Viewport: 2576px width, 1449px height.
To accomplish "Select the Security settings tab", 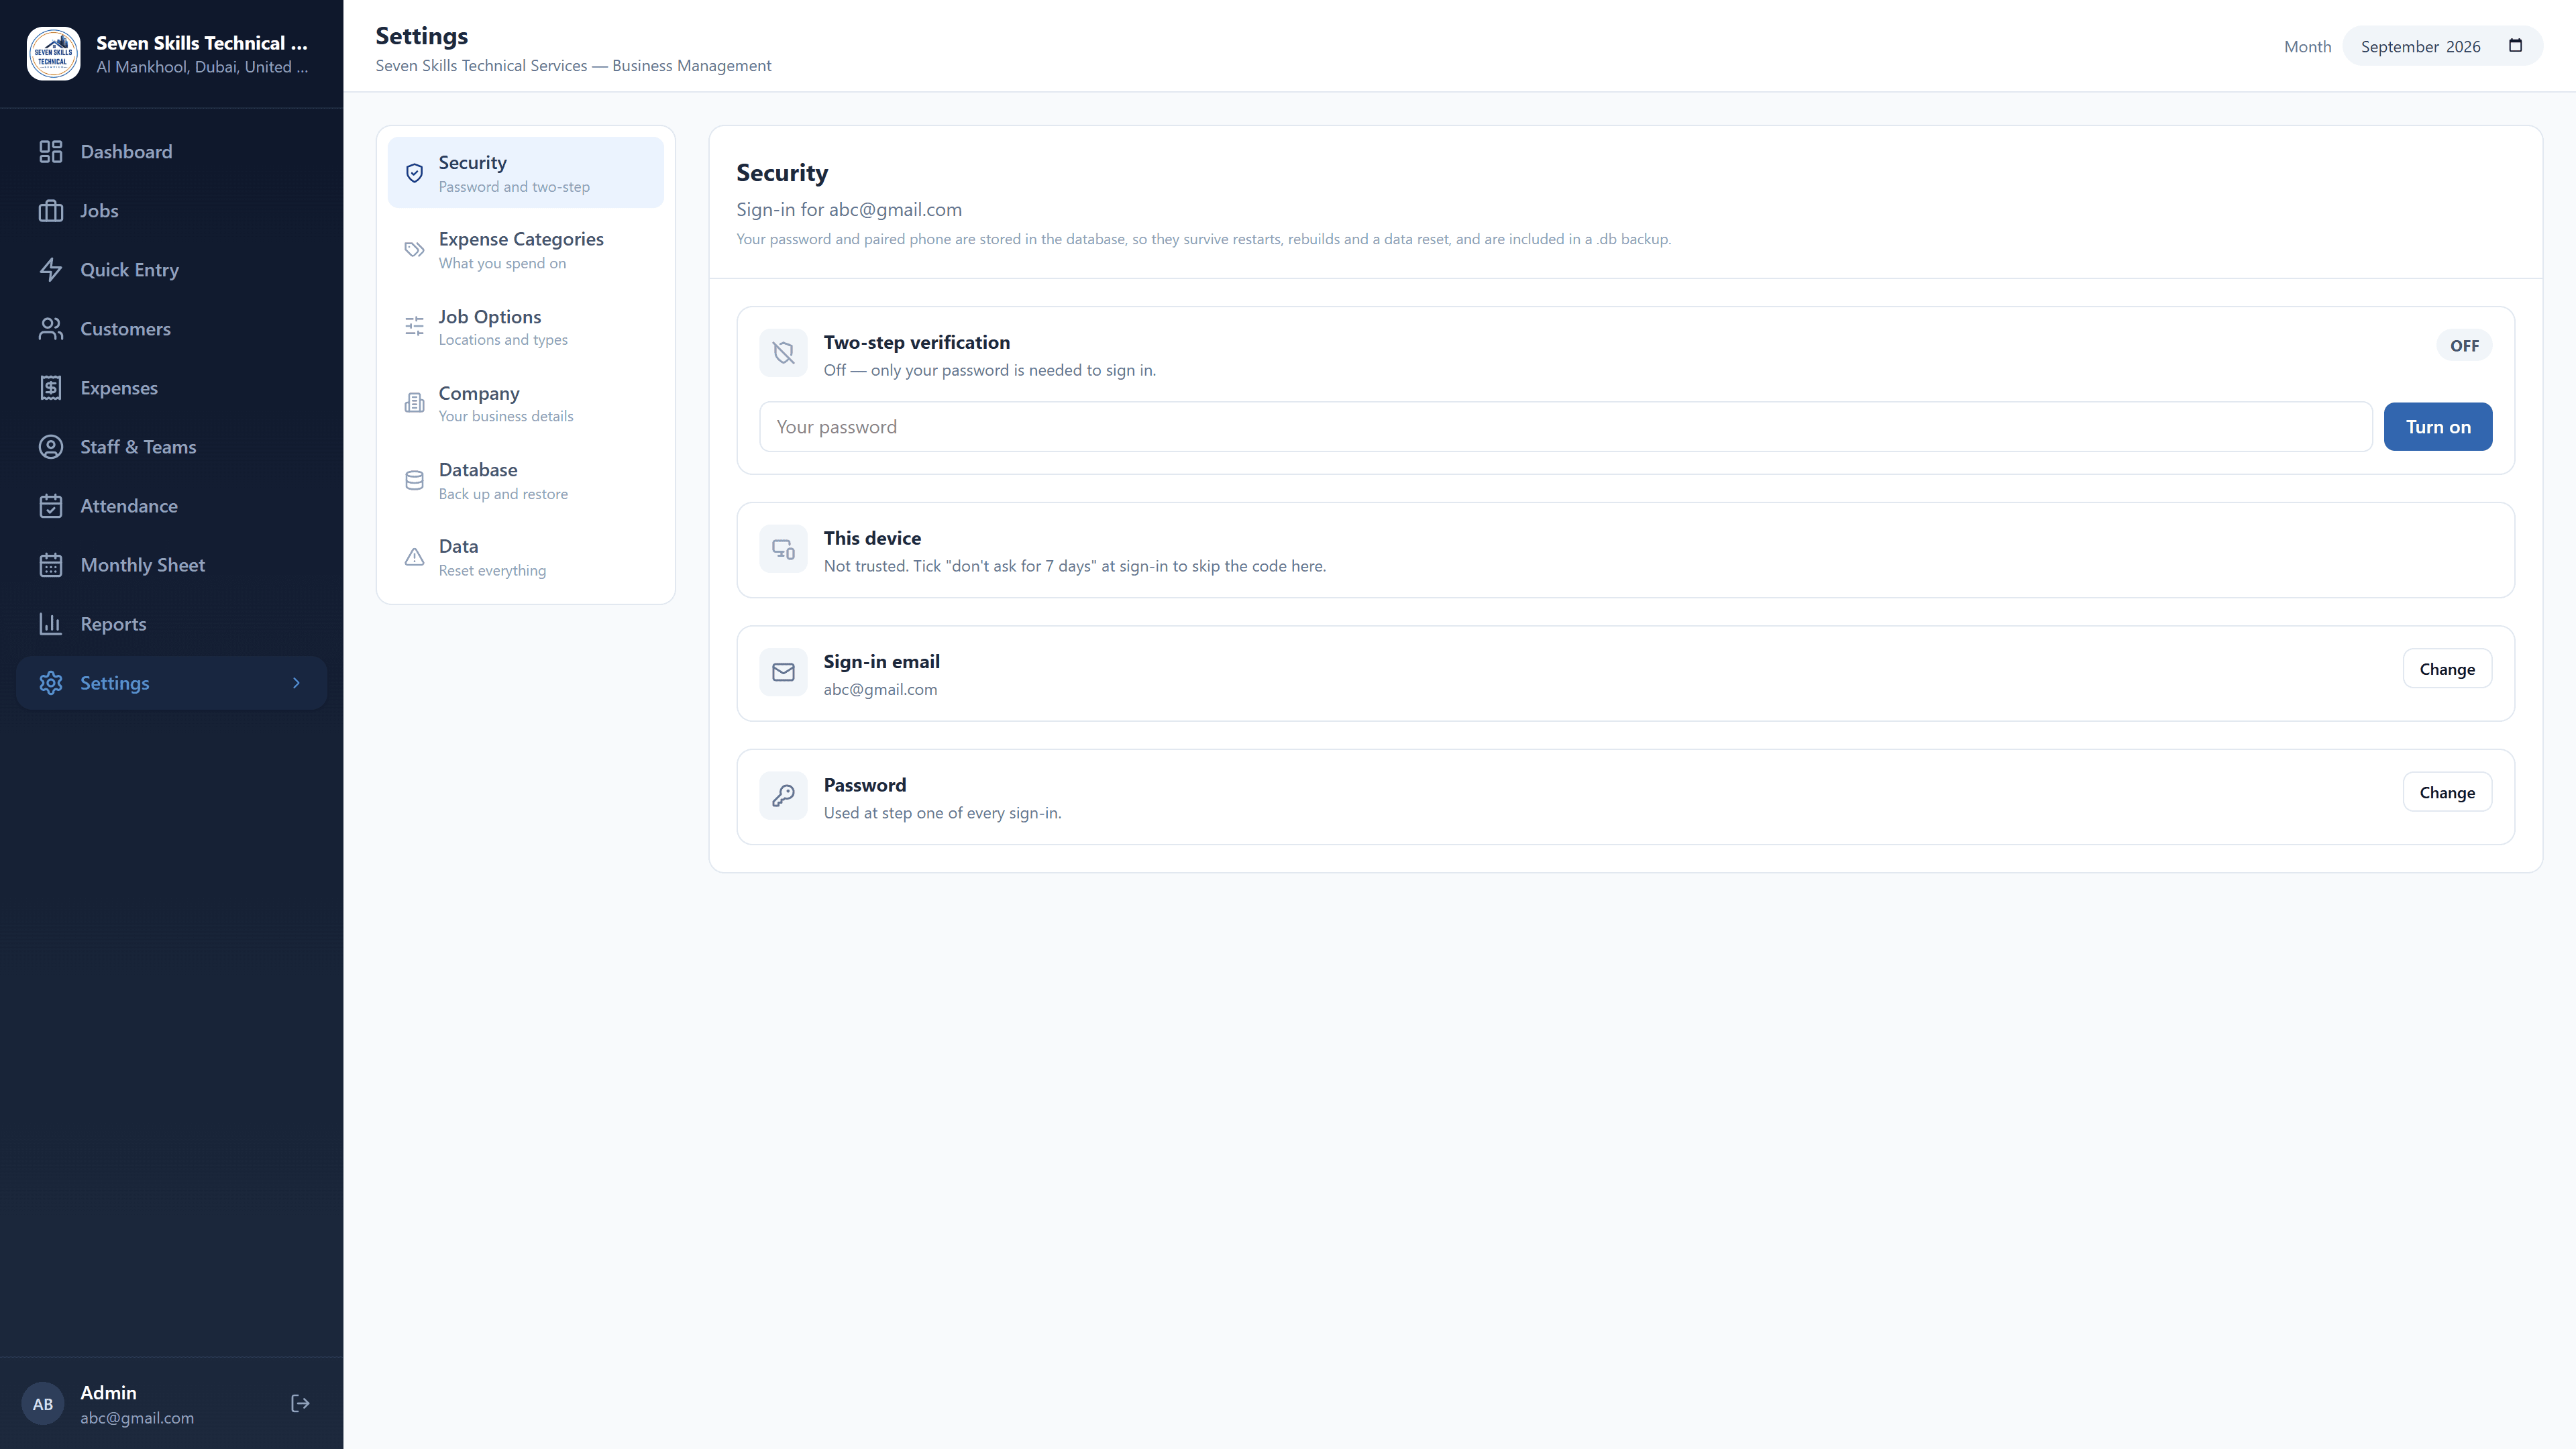I will point(525,173).
